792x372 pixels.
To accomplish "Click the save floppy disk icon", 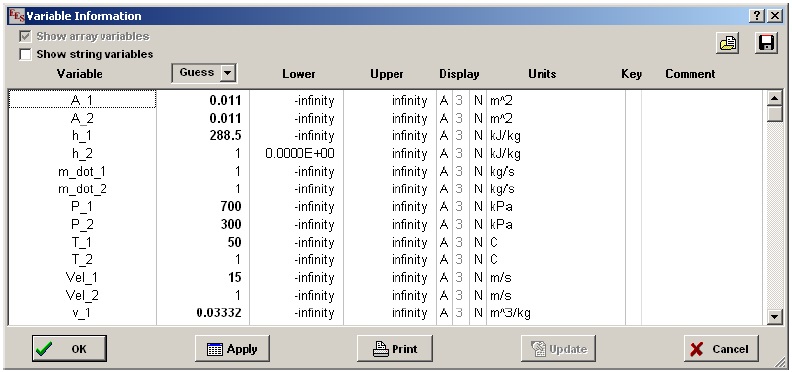I will pyautogui.click(x=766, y=43).
